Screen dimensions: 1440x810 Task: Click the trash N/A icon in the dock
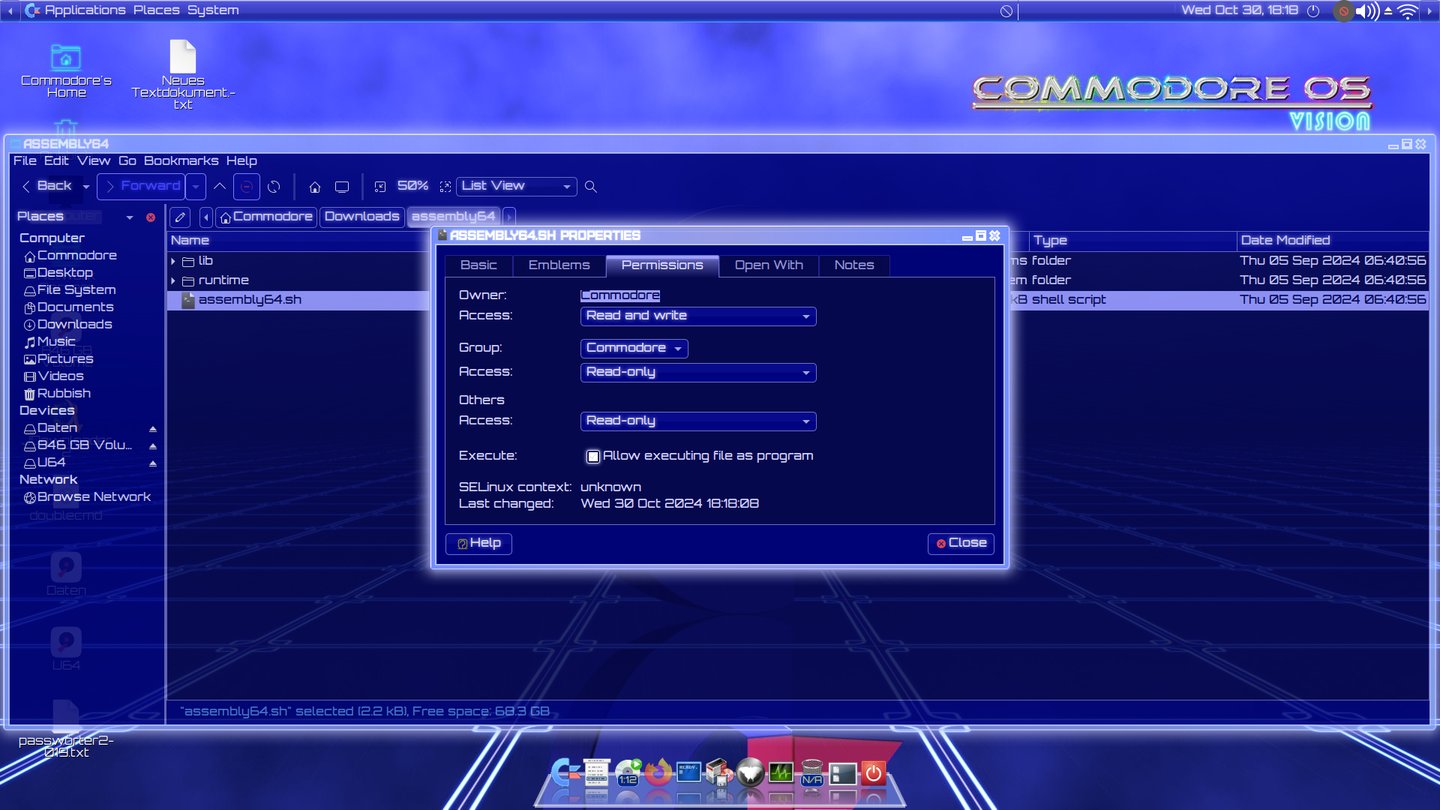tap(812, 772)
